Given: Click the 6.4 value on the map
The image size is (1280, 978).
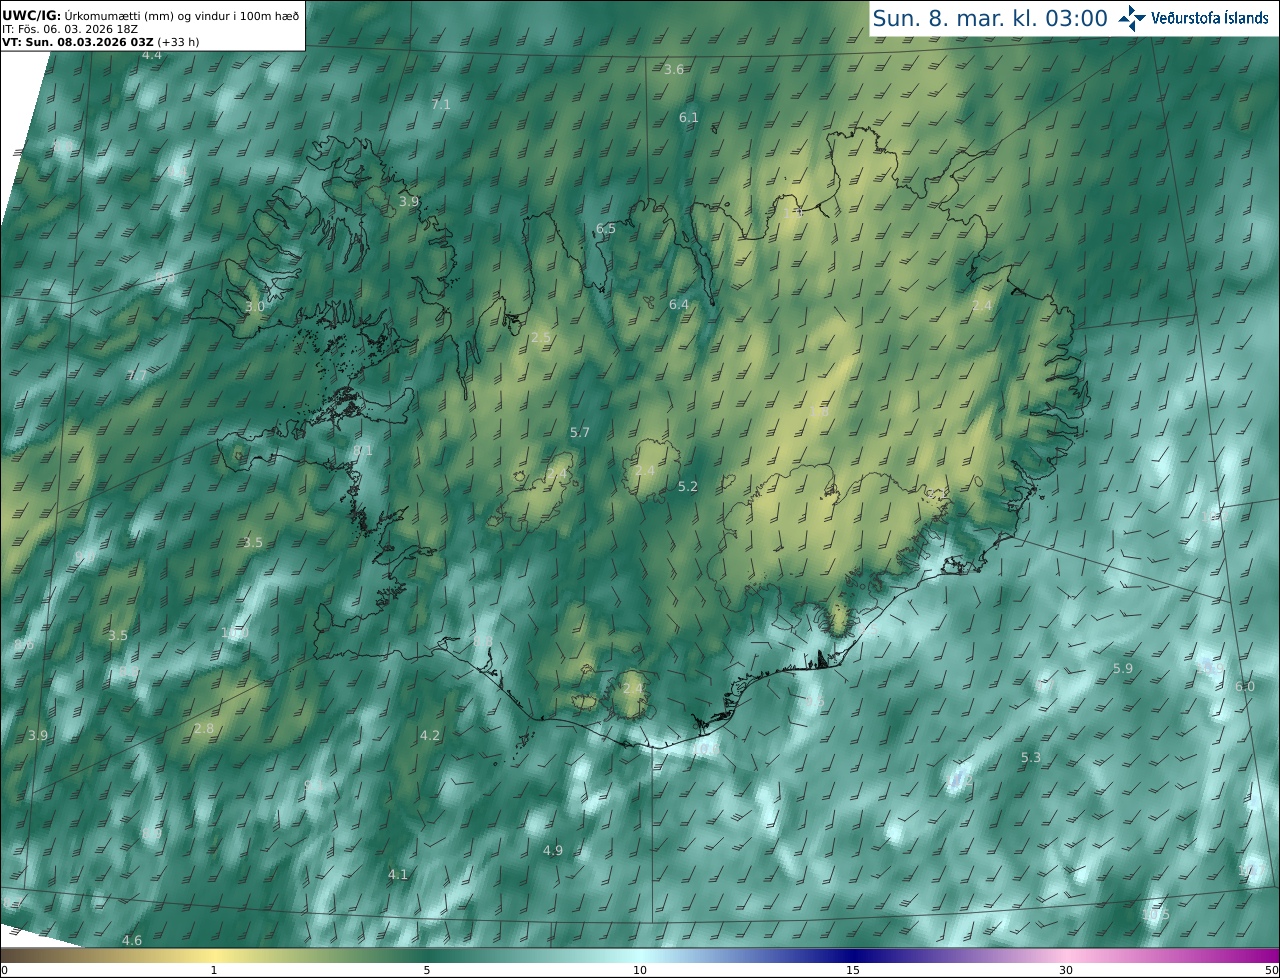Looking at the screenshot, I should (679, 304).
